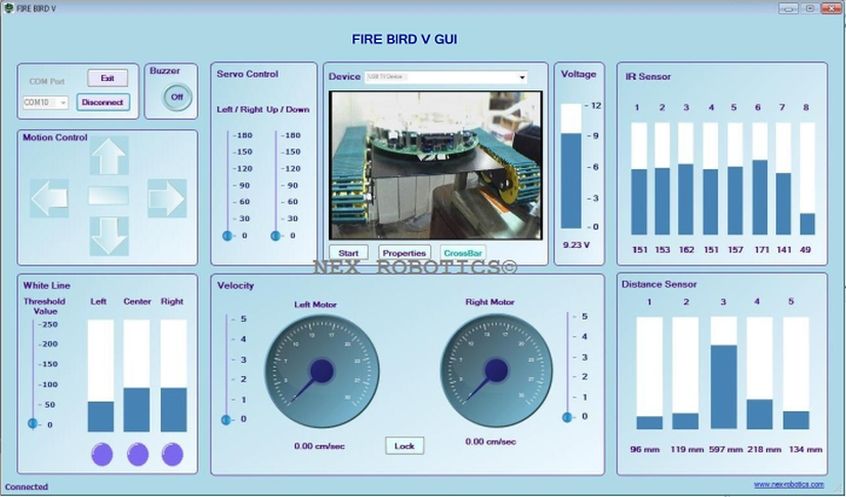Image resolution: width=846 pixels, height=497 pixels.
Task: Click the Start camera button
Action: (x=349, y=253)
